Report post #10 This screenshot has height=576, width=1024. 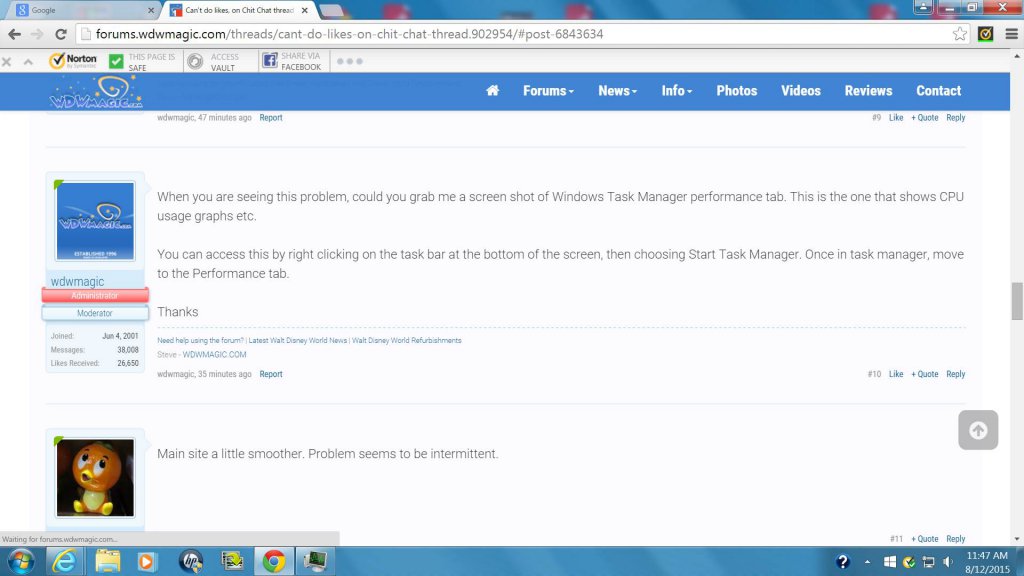tap(271, 374)
